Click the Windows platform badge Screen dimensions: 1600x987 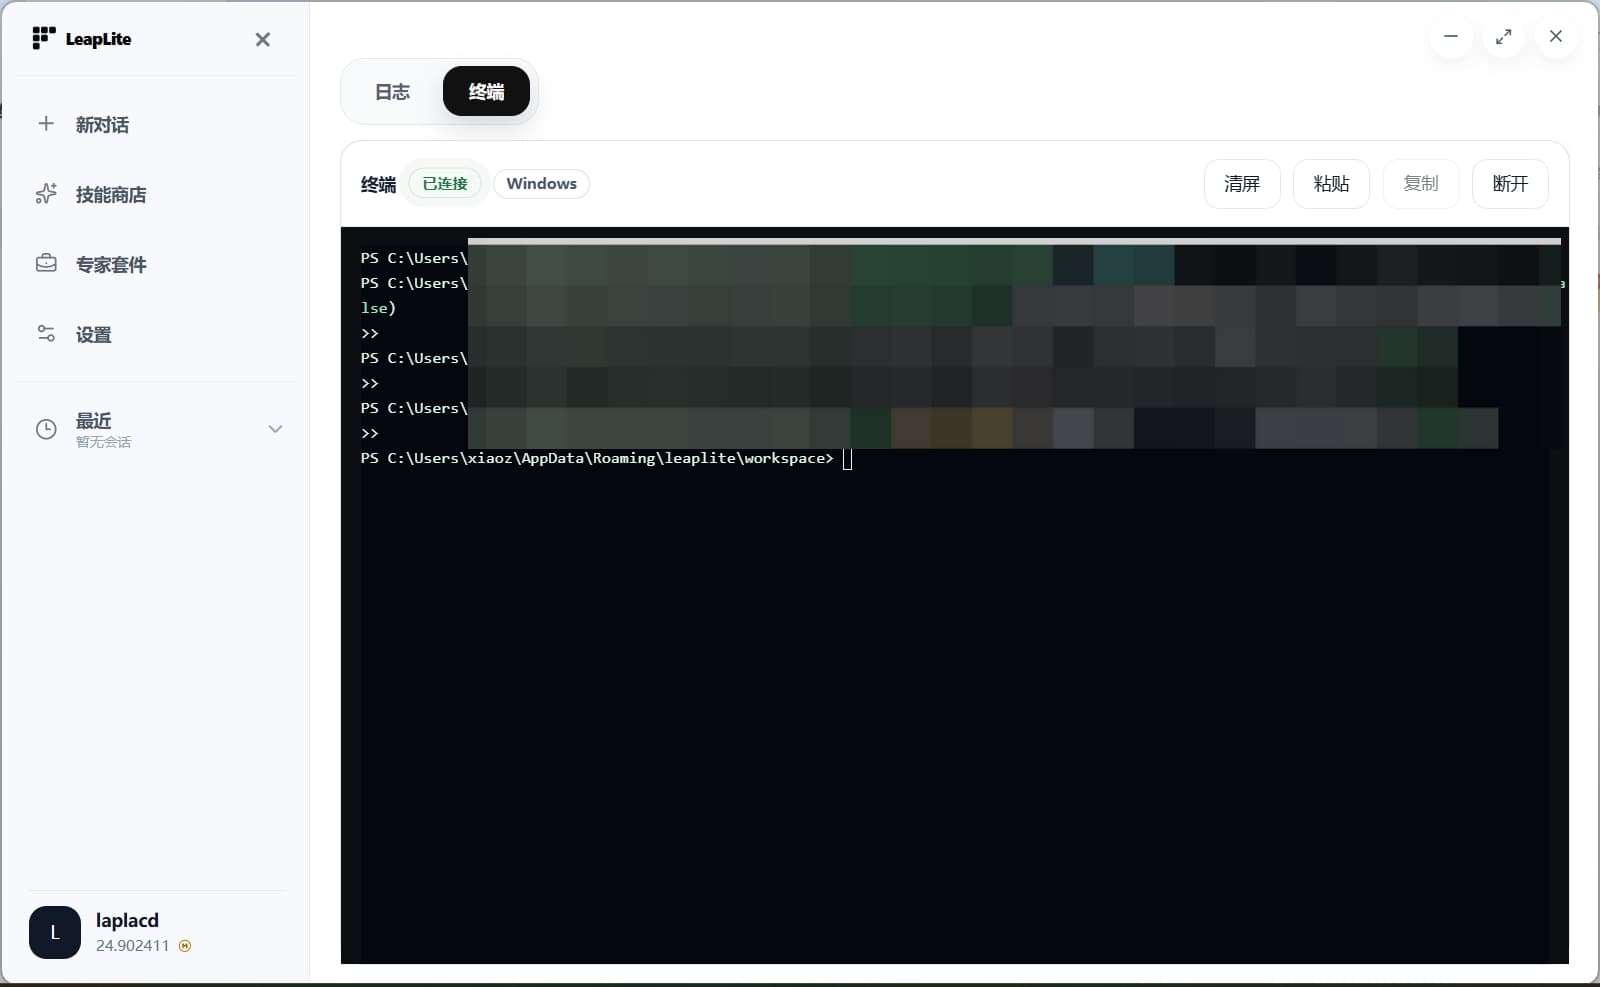coord(541,184)
